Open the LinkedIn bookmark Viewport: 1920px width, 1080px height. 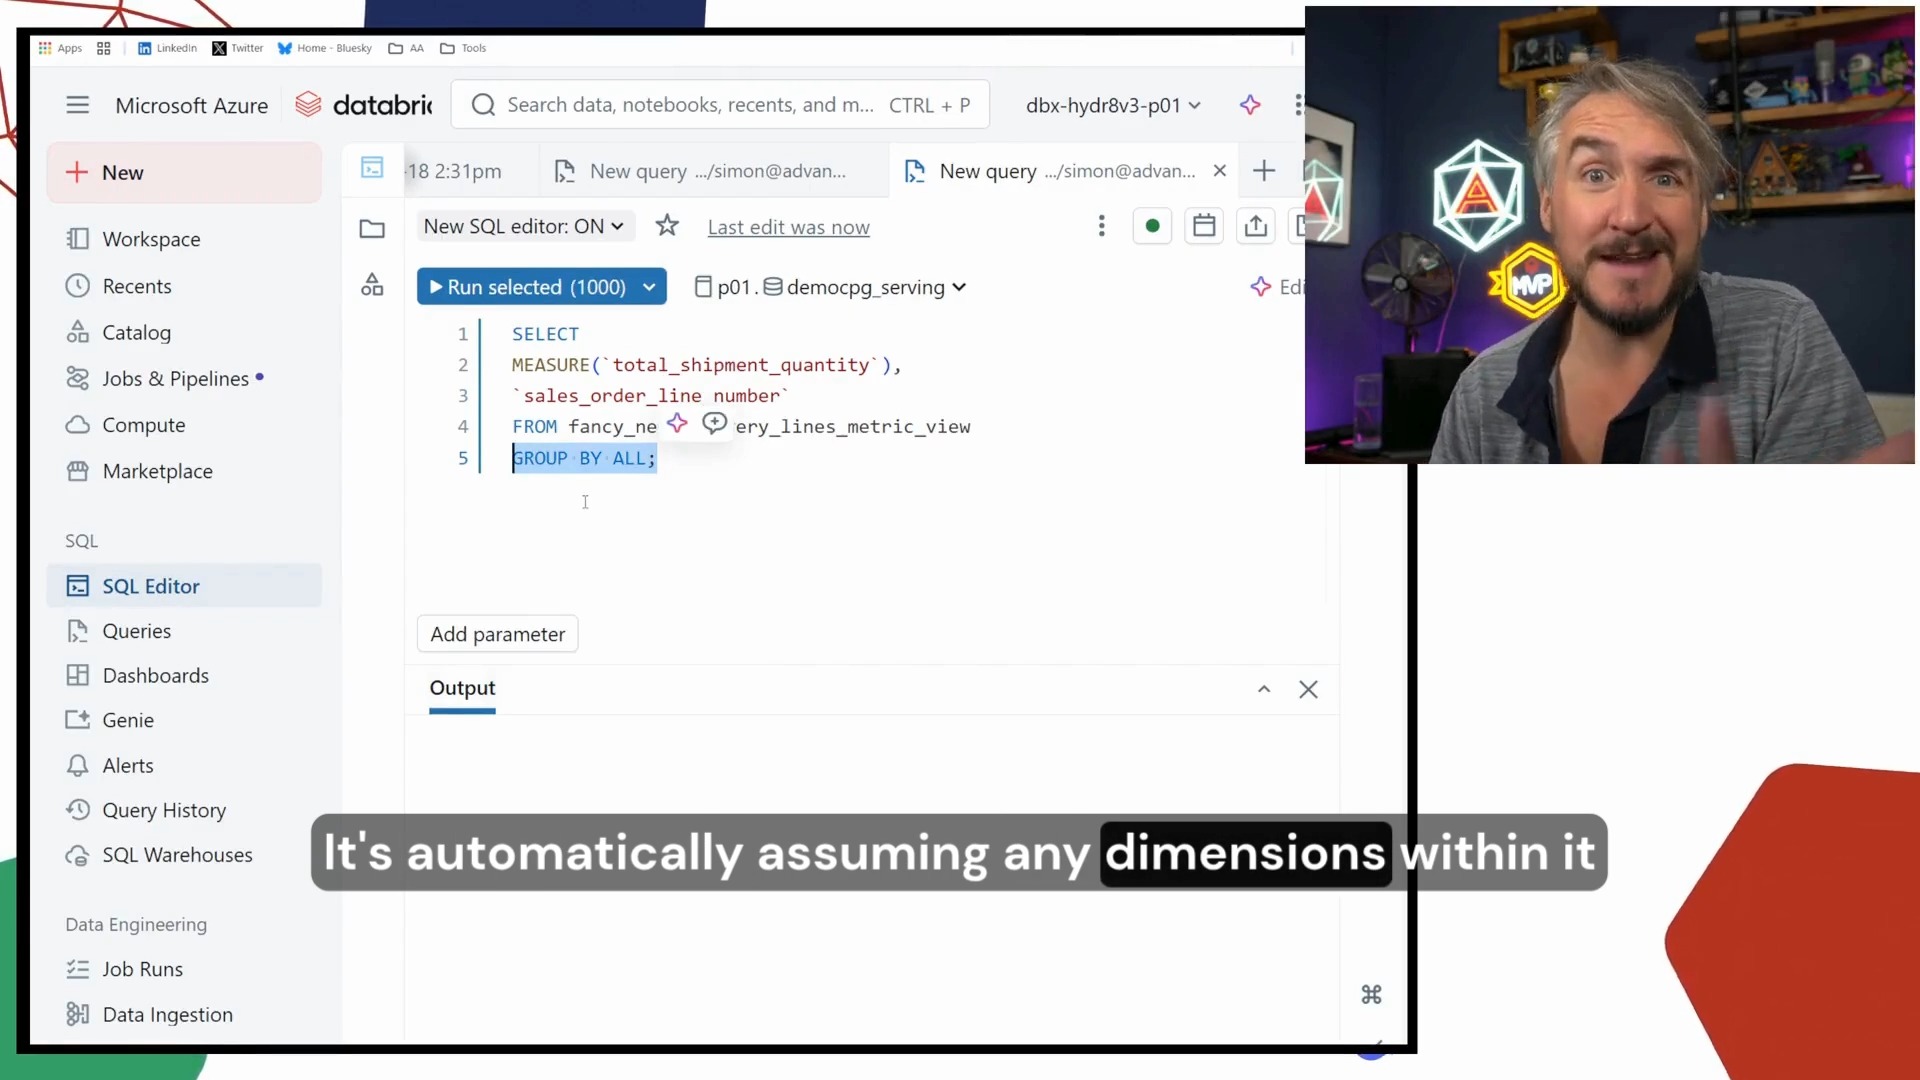coord(167,48)
